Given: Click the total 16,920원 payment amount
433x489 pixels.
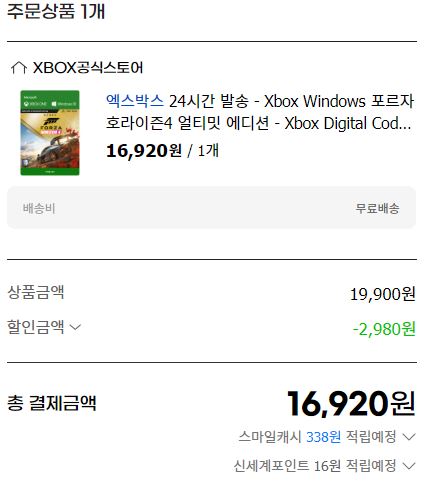Looking at the screenshot, I should (351, 404).
